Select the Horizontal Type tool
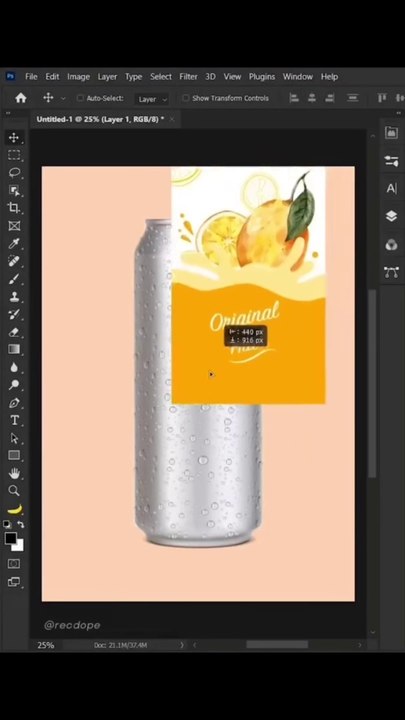405x720 pixels. pos(14,420)
